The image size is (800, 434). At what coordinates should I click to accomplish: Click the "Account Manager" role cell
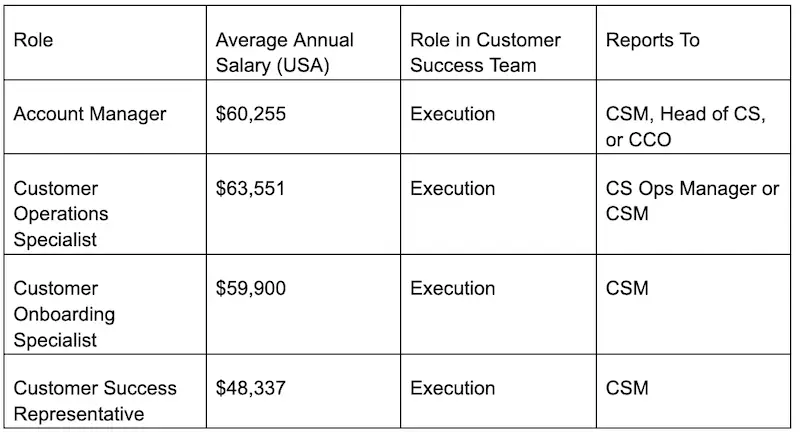pyautogui.click(x=90, y=114)
